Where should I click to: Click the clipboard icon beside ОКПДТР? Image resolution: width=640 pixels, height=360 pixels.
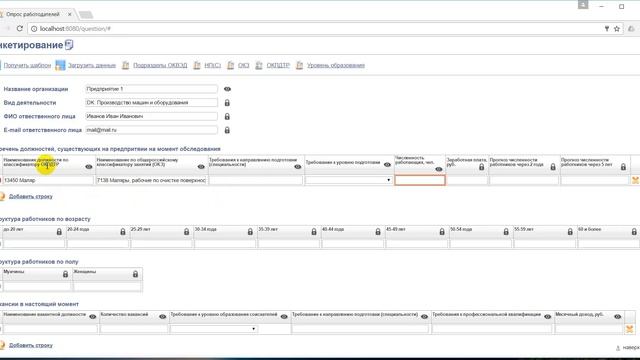(259, 65)
